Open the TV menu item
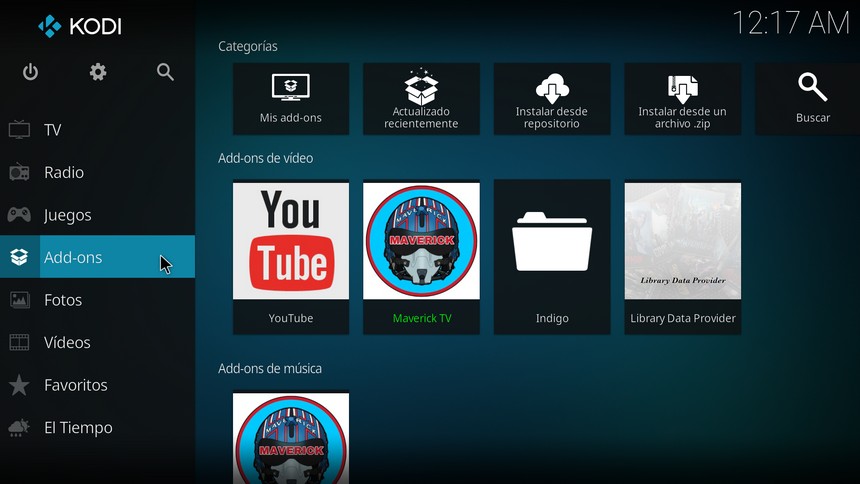 [98, 130]
